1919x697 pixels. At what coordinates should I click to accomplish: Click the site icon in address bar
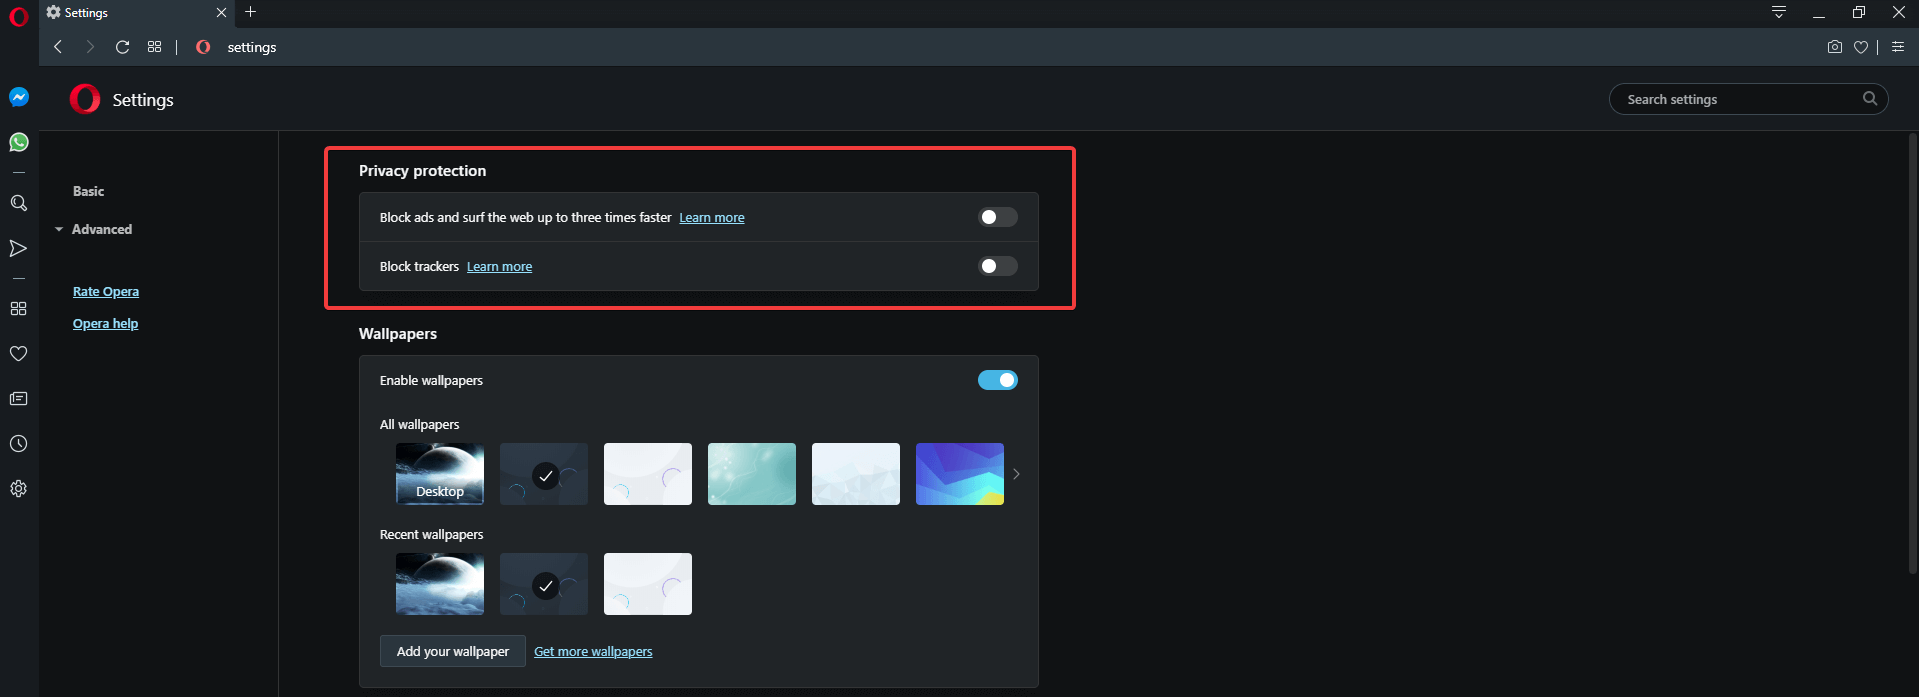pos(203,47)
